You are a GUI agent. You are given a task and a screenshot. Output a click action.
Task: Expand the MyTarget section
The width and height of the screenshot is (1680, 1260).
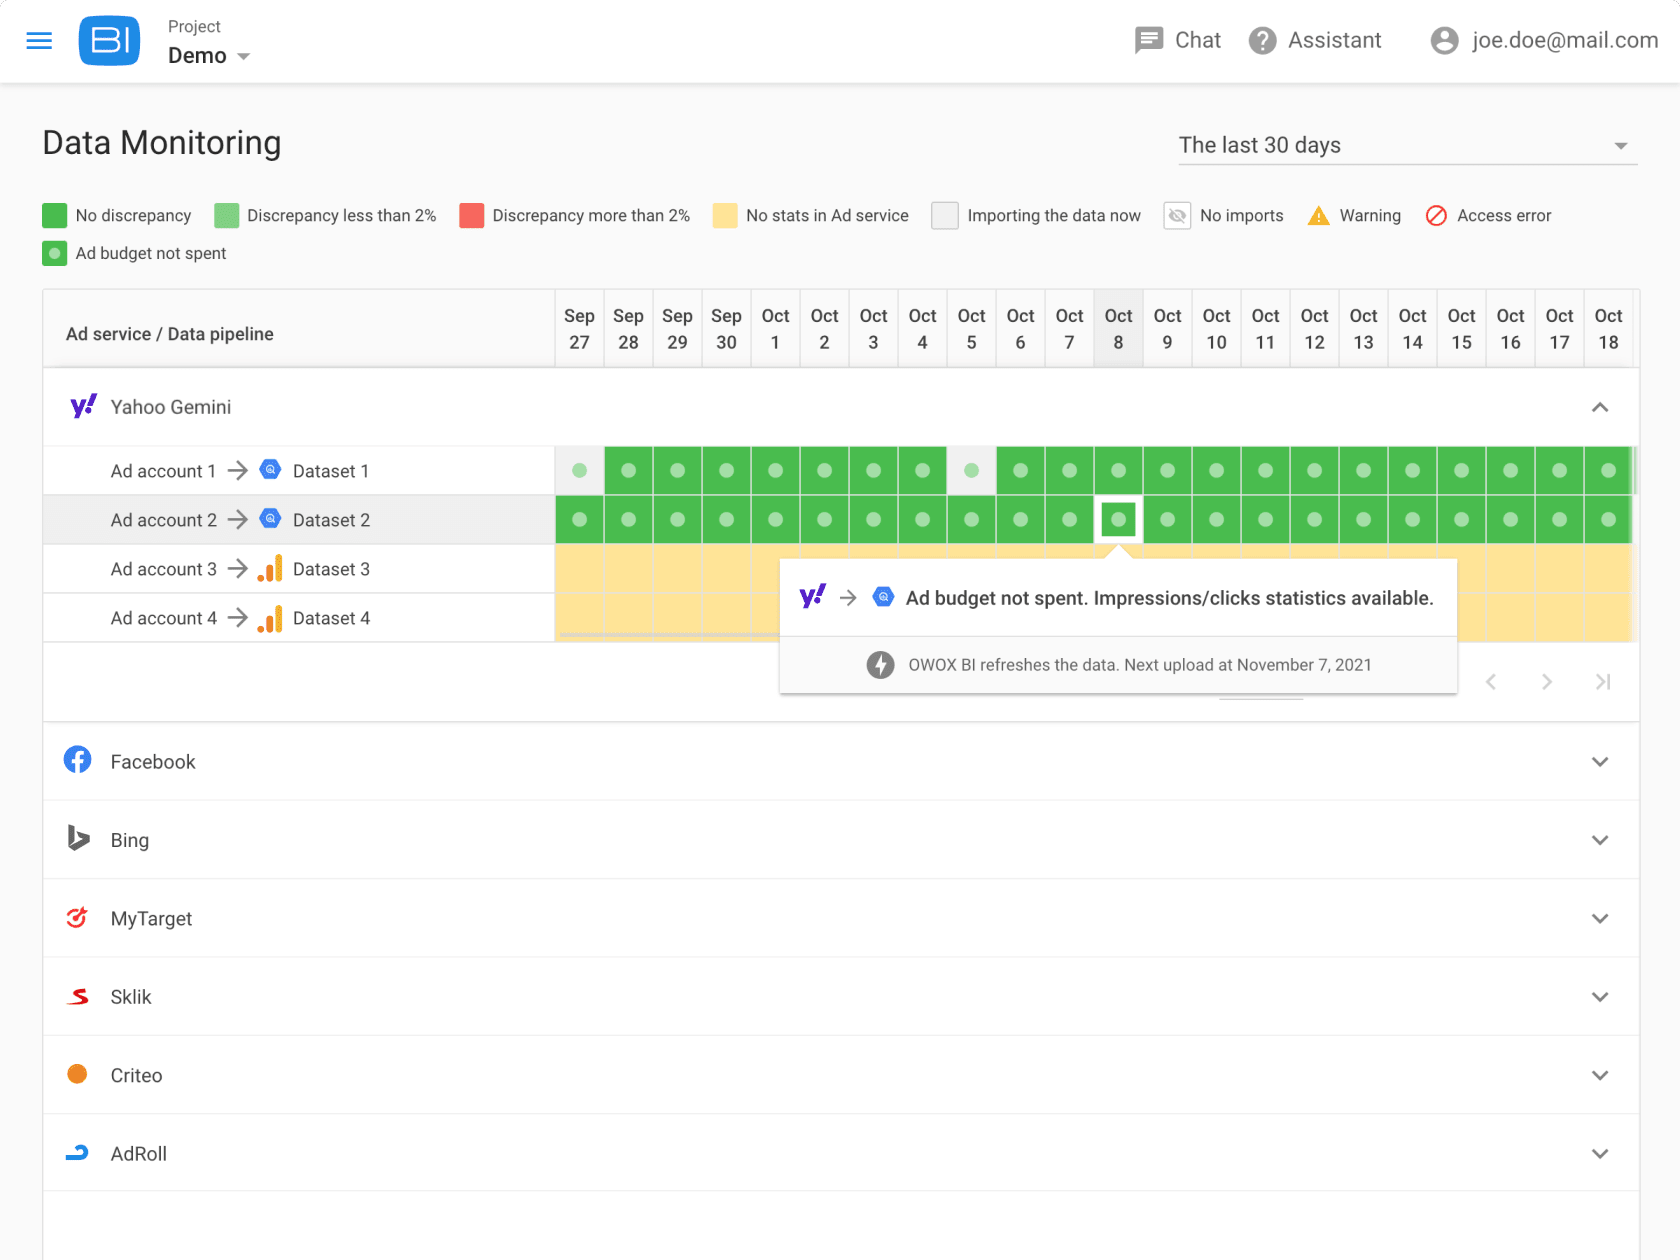coord(1600,918)
